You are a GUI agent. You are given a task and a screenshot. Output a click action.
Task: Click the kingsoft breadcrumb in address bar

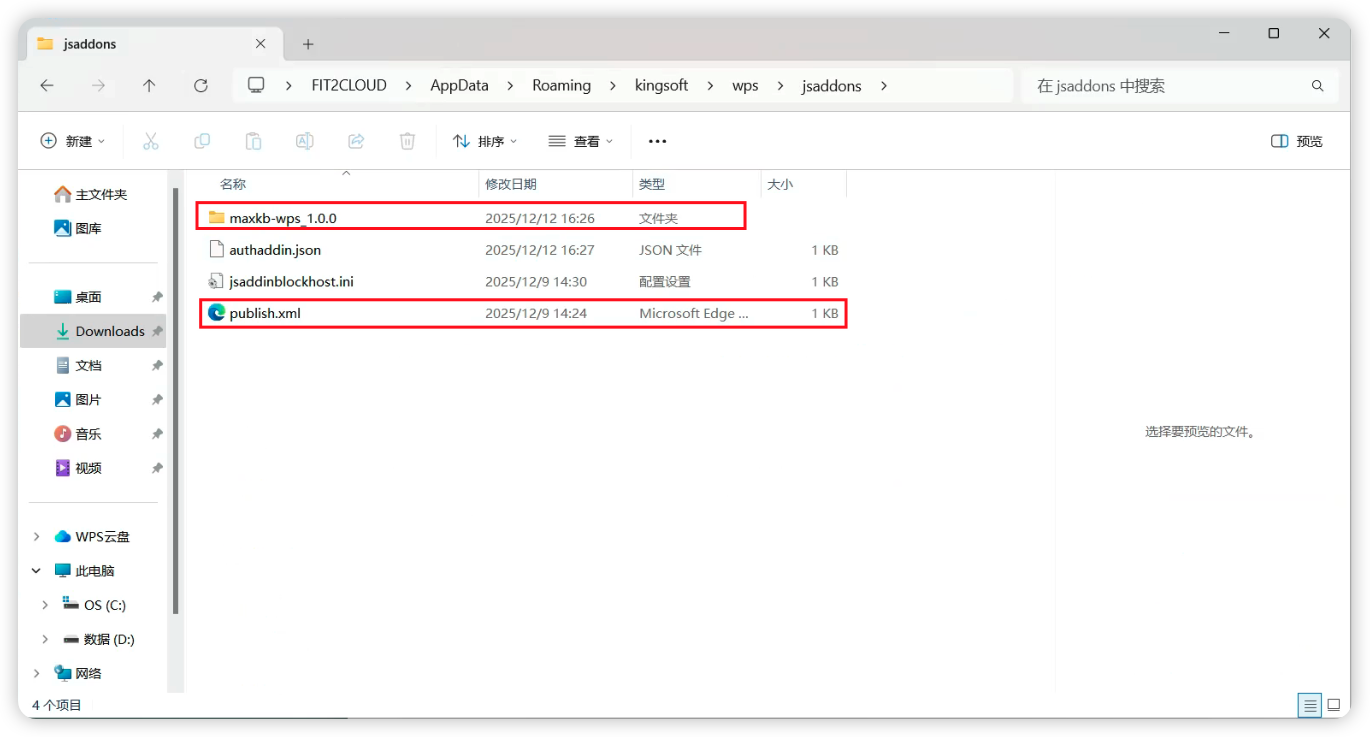click(661, 86)
